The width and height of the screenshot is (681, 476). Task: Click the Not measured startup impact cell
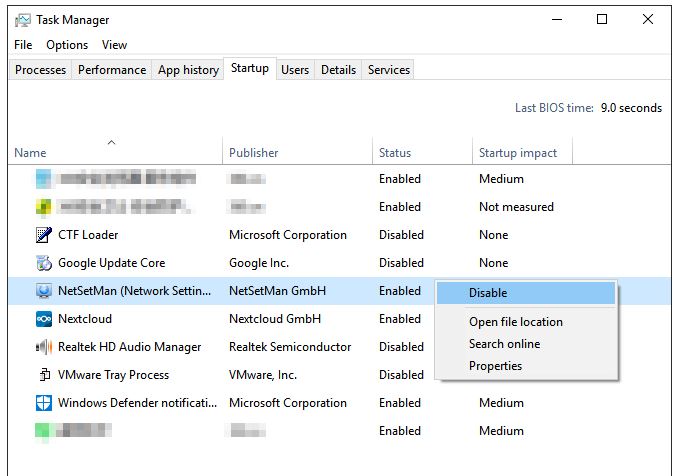pyautogui.click(x=516, y=207)
